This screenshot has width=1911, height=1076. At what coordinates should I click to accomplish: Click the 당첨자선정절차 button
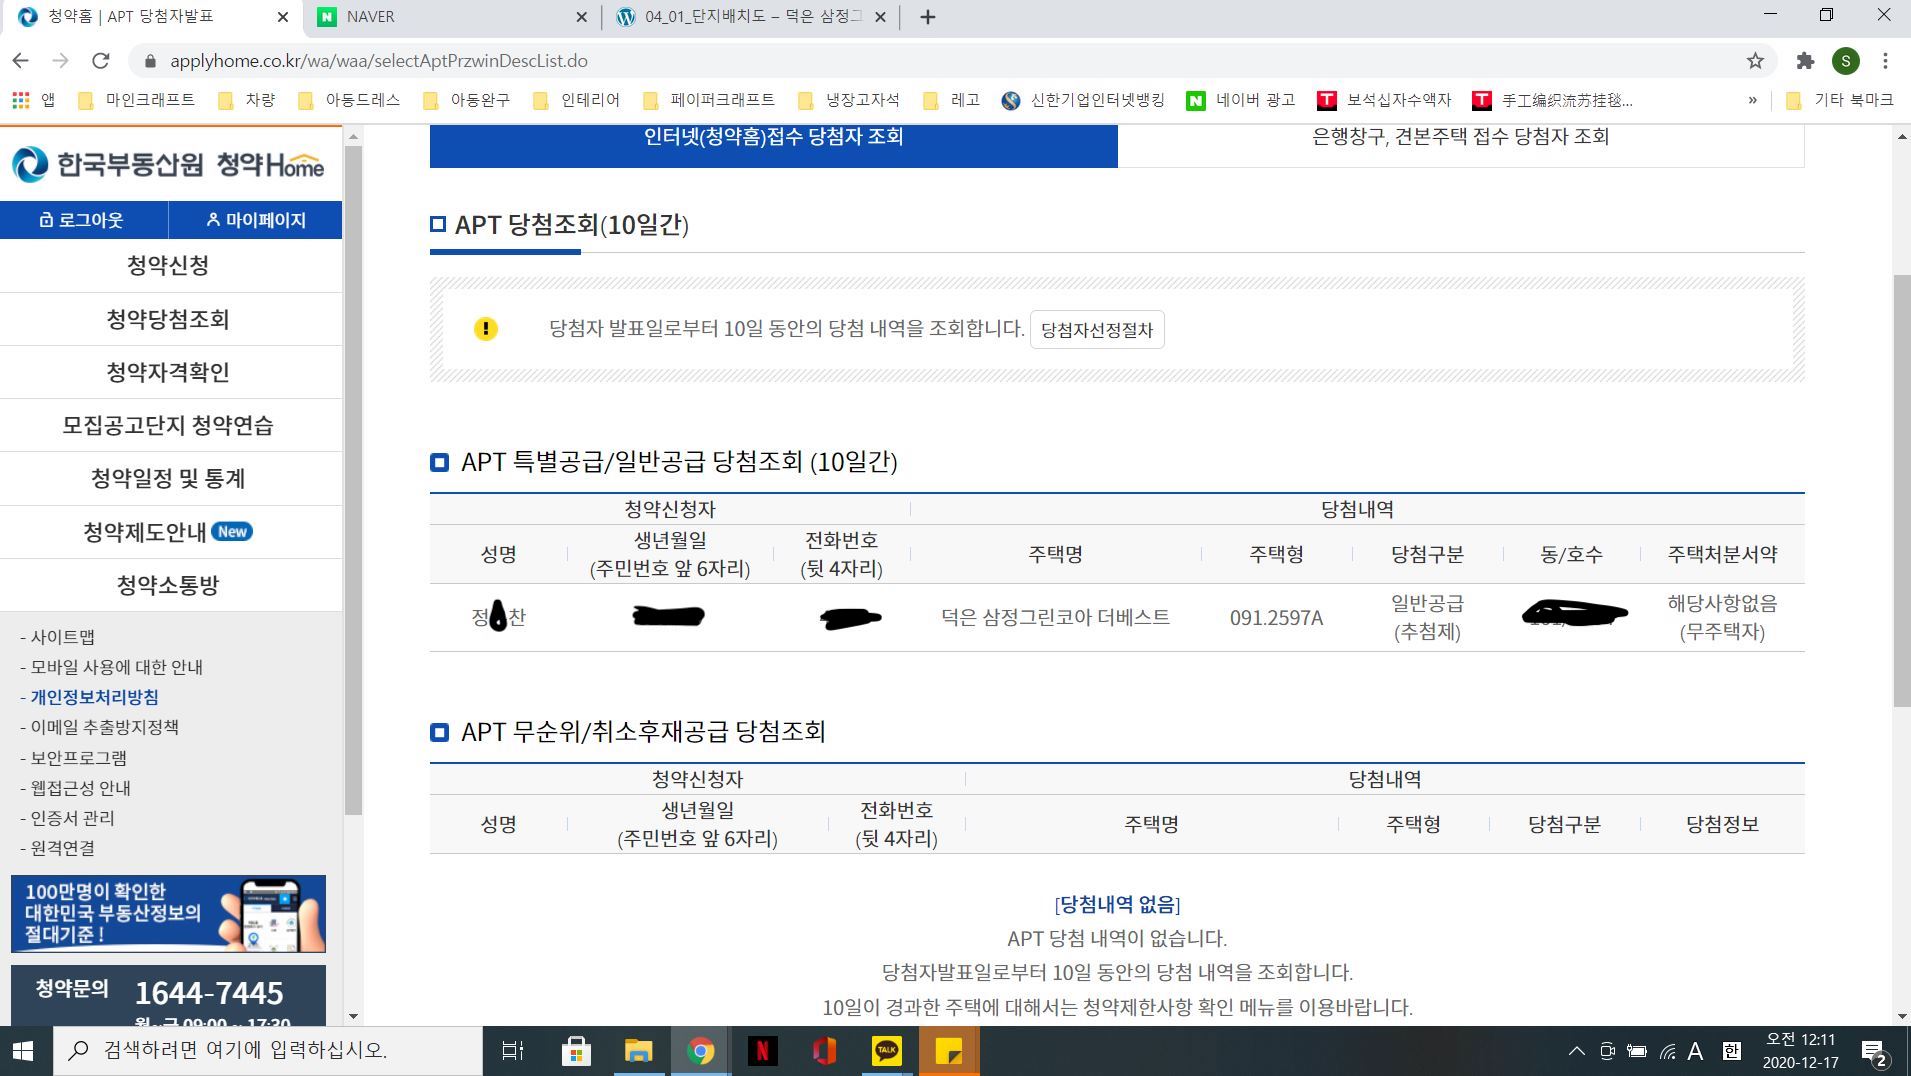click(1097, 330)
